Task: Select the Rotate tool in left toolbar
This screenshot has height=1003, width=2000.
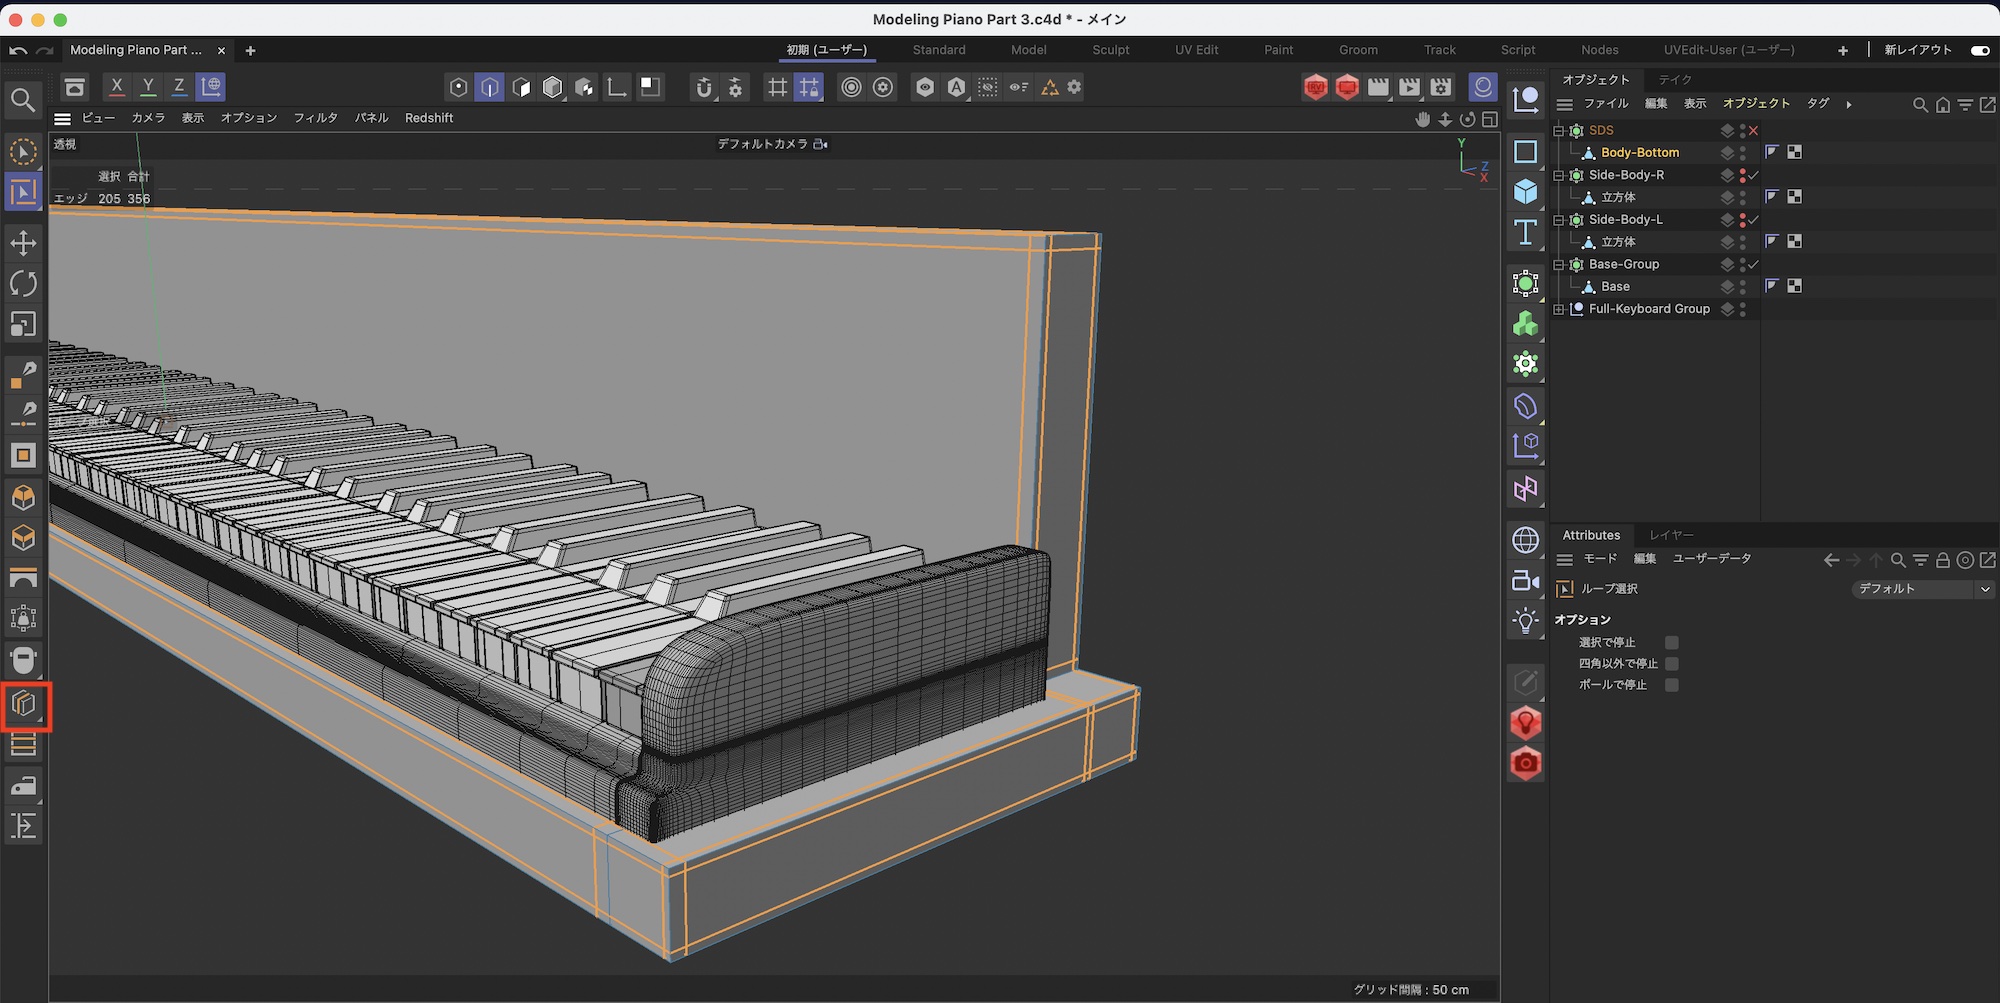Action: click(23, 284)
